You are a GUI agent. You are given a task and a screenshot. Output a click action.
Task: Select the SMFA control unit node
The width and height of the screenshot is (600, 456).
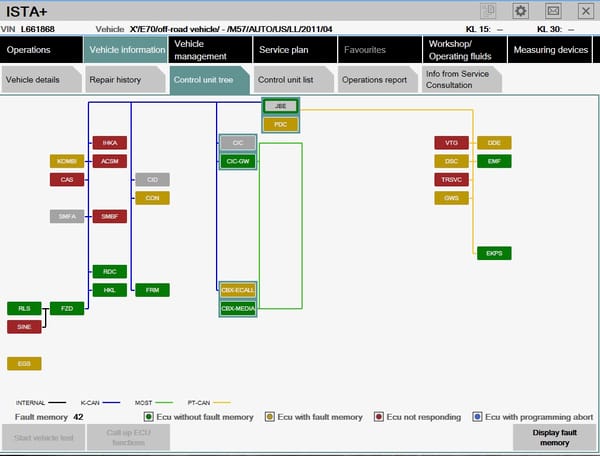(x=67, y=216)
